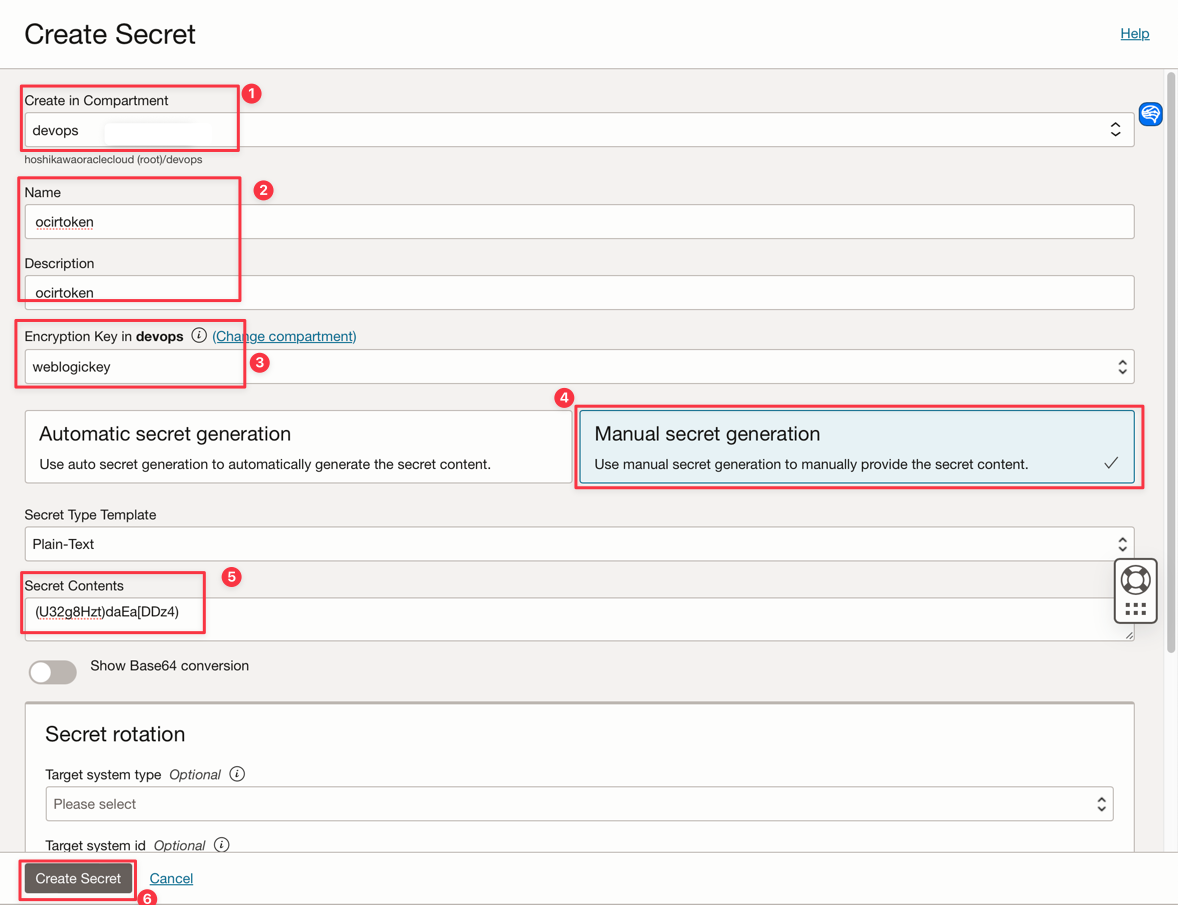This screenshot has height=905, width=1178.
Task: Toggle Show Base64 conversion switch
Action: (x=53, y=672)
